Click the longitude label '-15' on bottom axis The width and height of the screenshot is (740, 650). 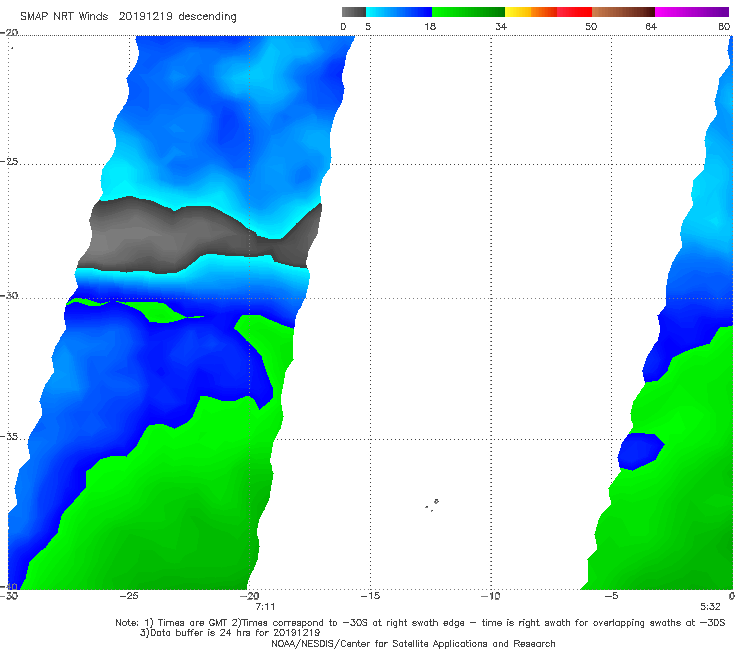pyautogui.click(x=370, y=596)
